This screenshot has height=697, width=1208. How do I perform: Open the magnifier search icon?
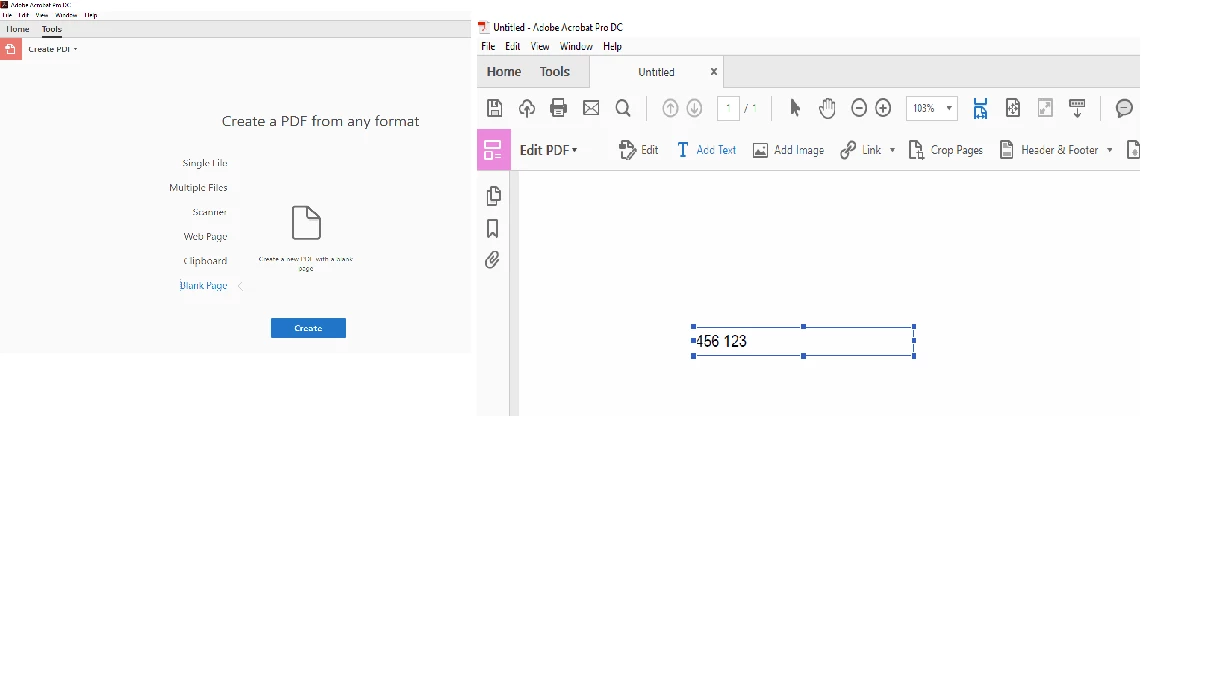(x=623, y=108)
